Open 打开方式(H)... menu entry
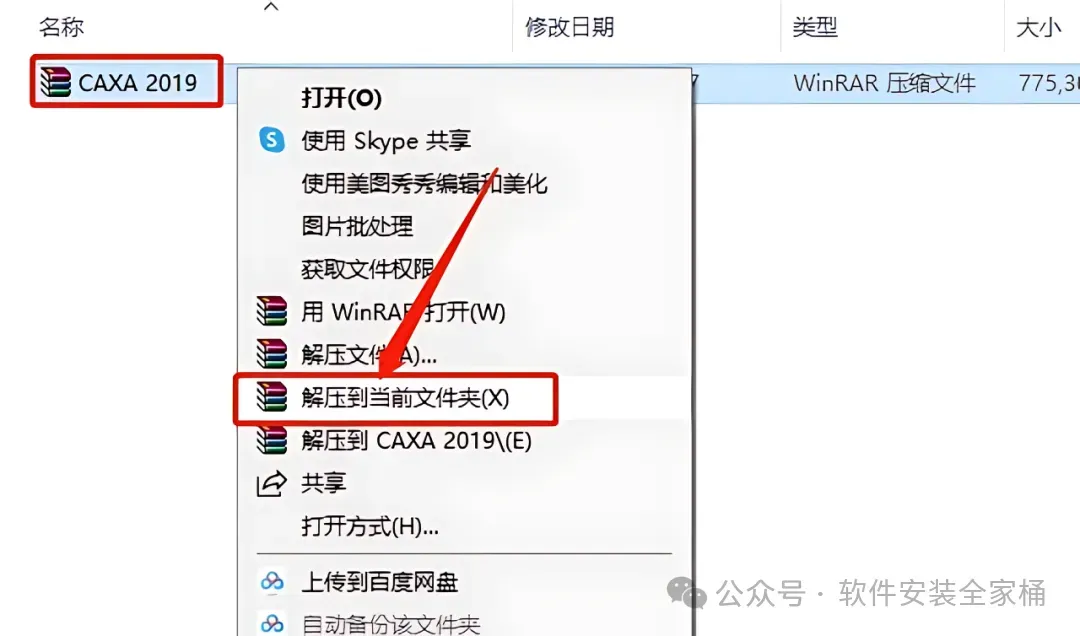 click(x=370, y=526)
